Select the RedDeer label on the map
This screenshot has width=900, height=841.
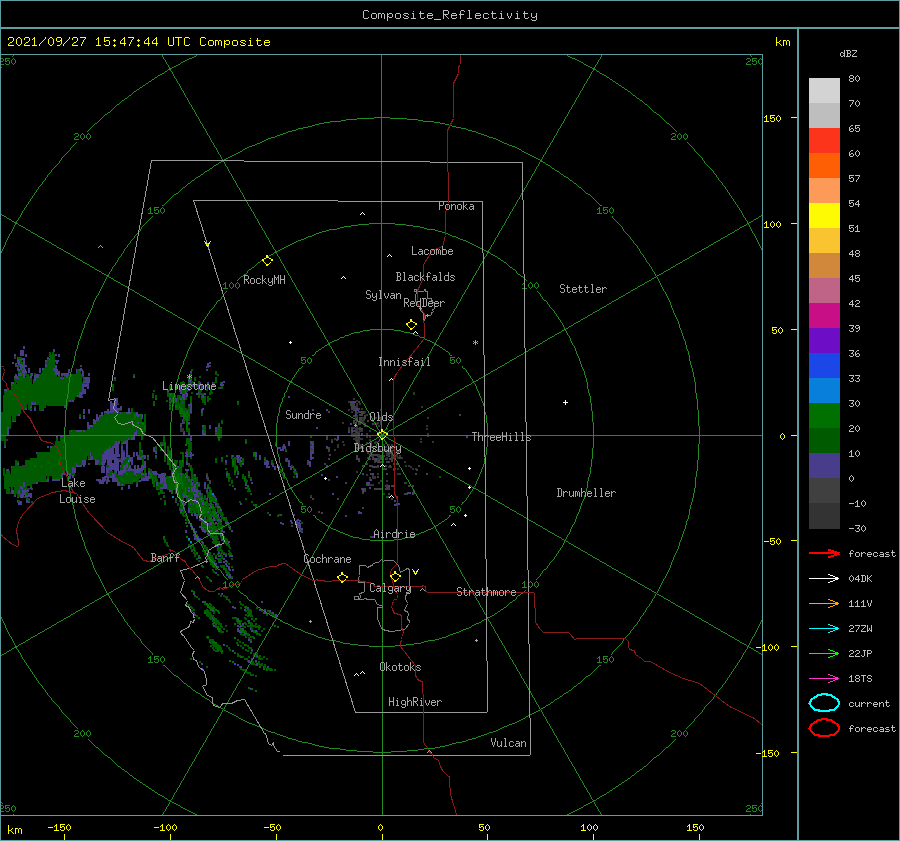(424, 303)
